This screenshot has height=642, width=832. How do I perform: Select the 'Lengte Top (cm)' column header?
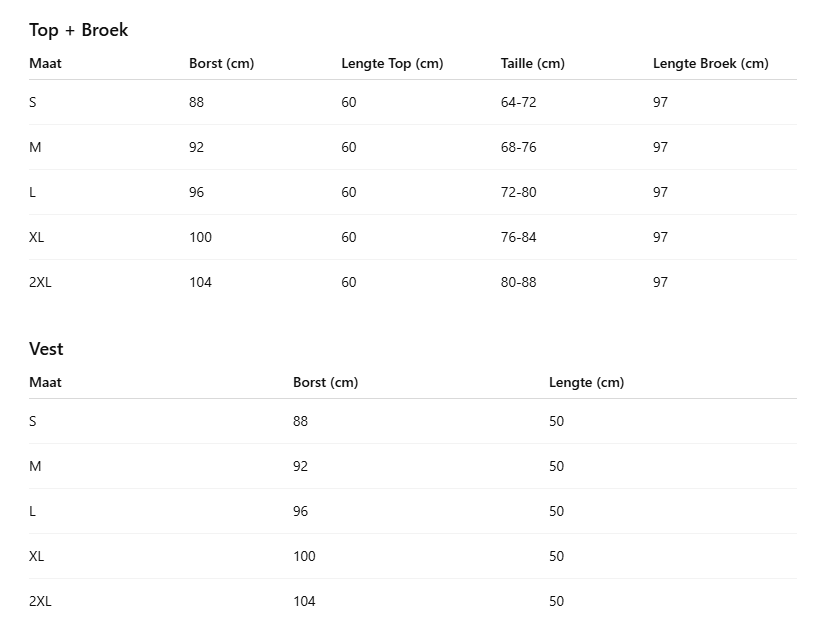coord(392,63)
